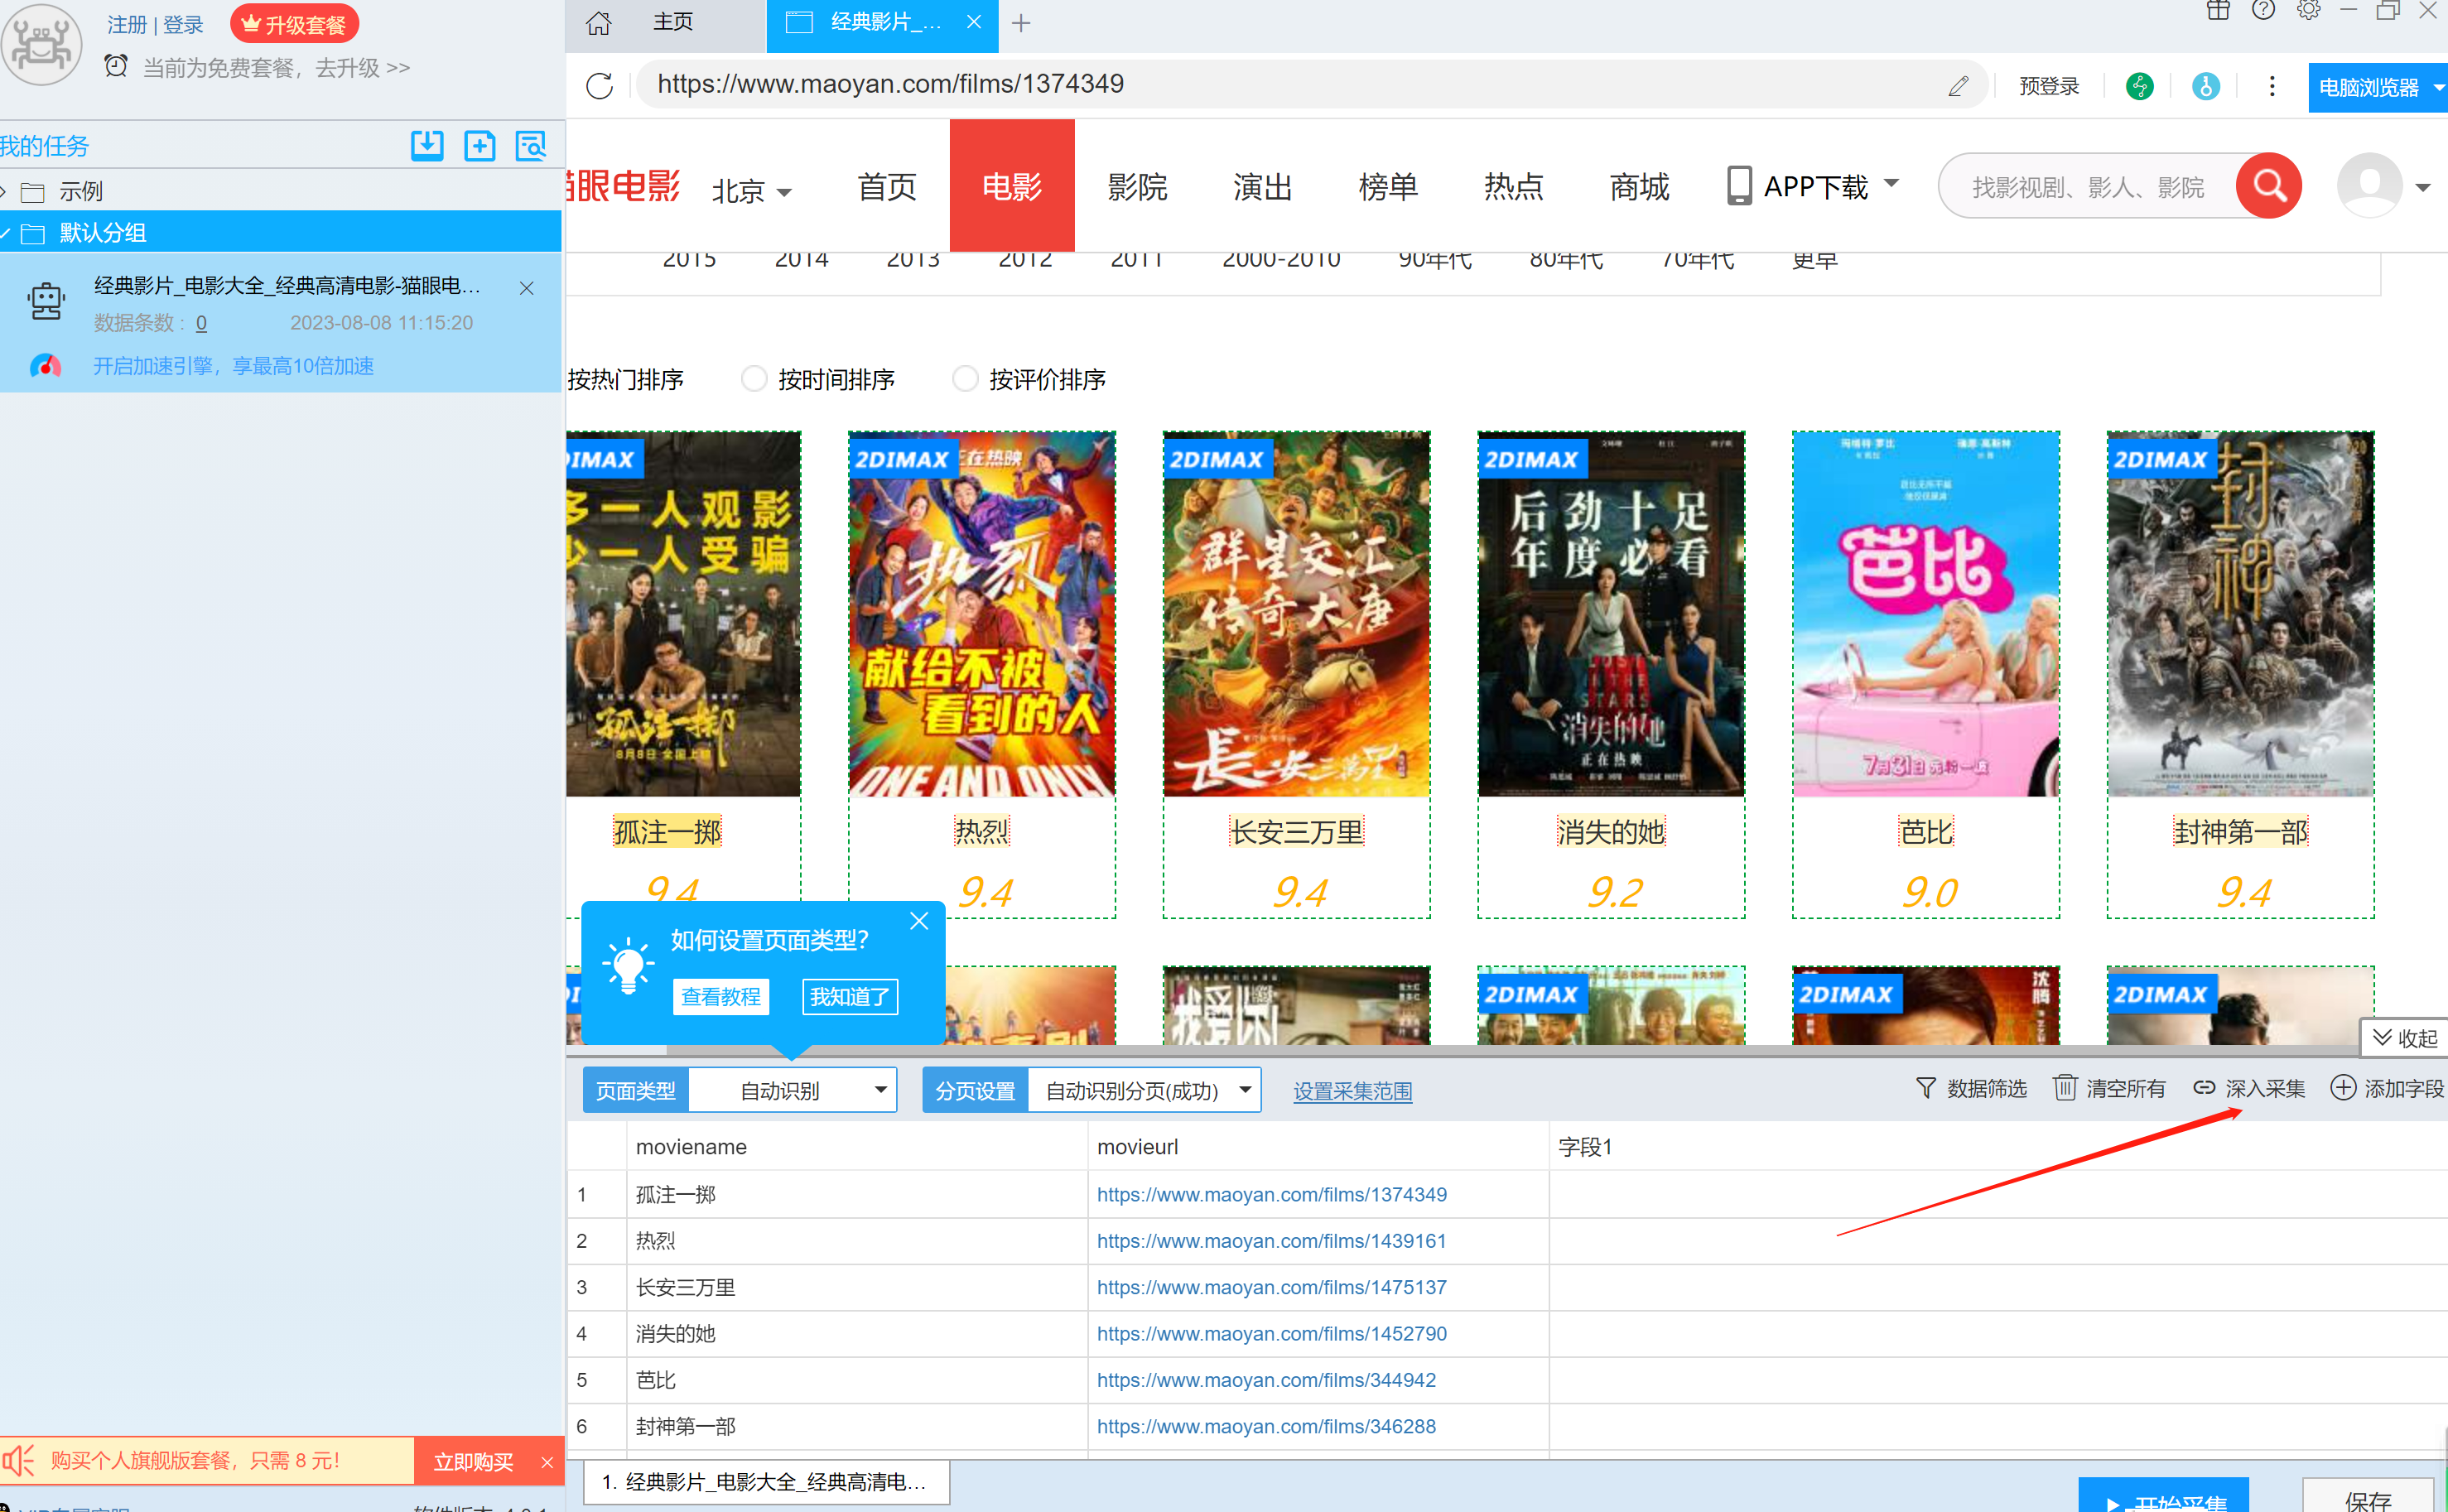
Task: Click 我知道了 in the tip popup
Action: click(849, 997)
